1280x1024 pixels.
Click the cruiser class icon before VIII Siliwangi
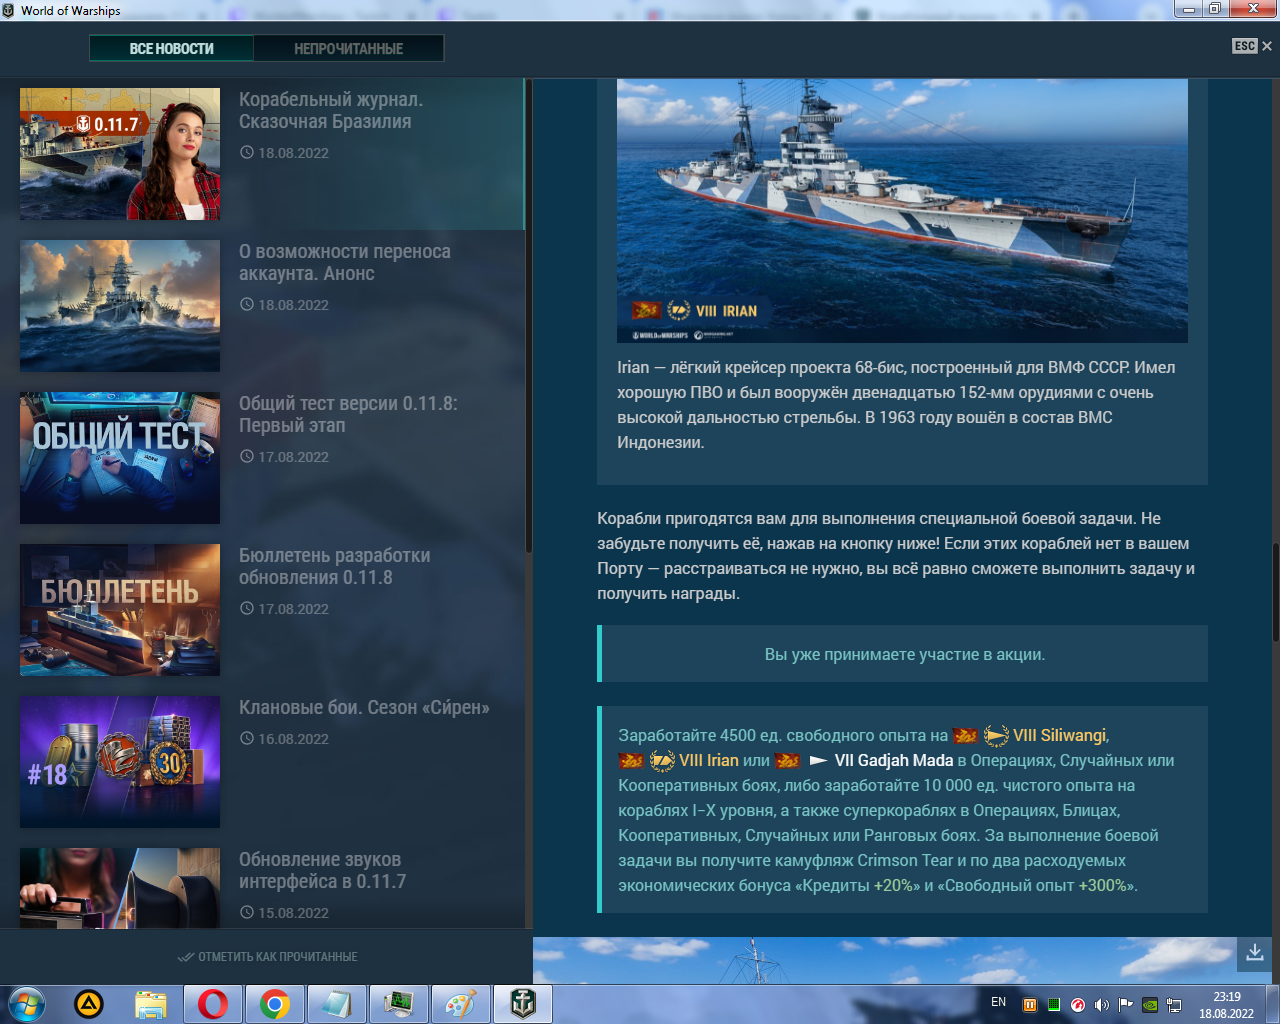(x=996, y=736)
